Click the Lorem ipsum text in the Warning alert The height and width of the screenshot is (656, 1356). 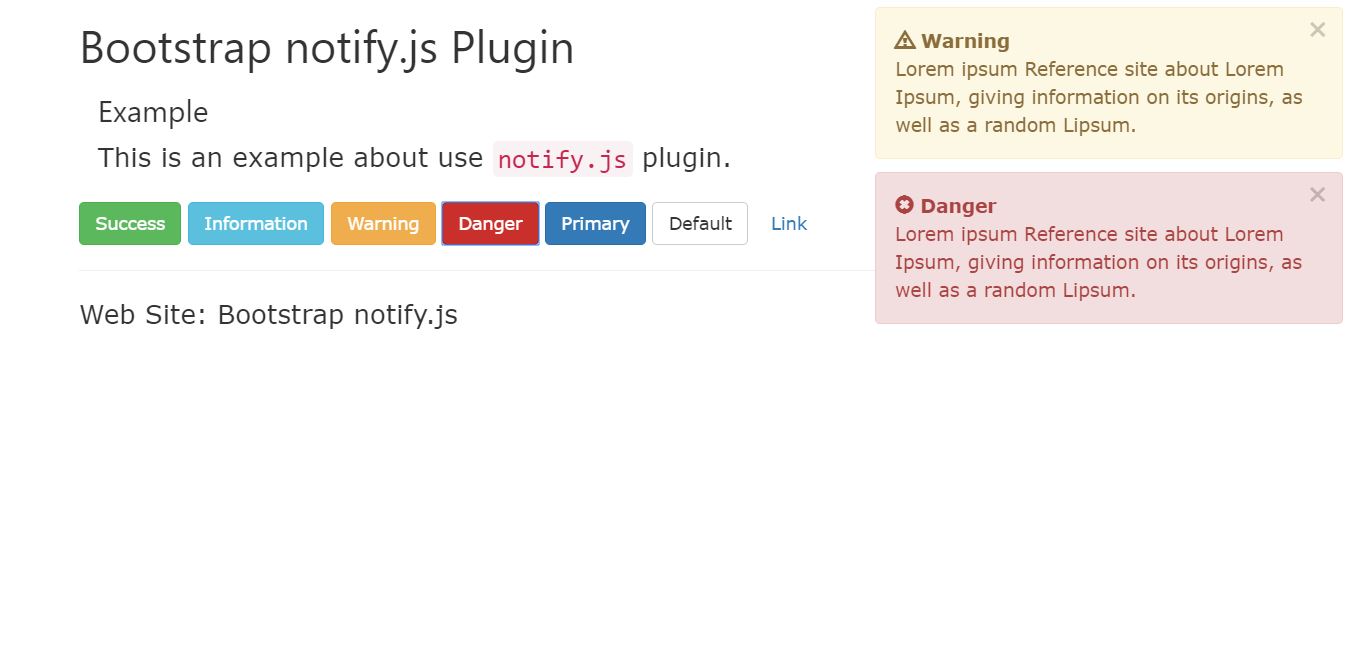click(1098, 97)
